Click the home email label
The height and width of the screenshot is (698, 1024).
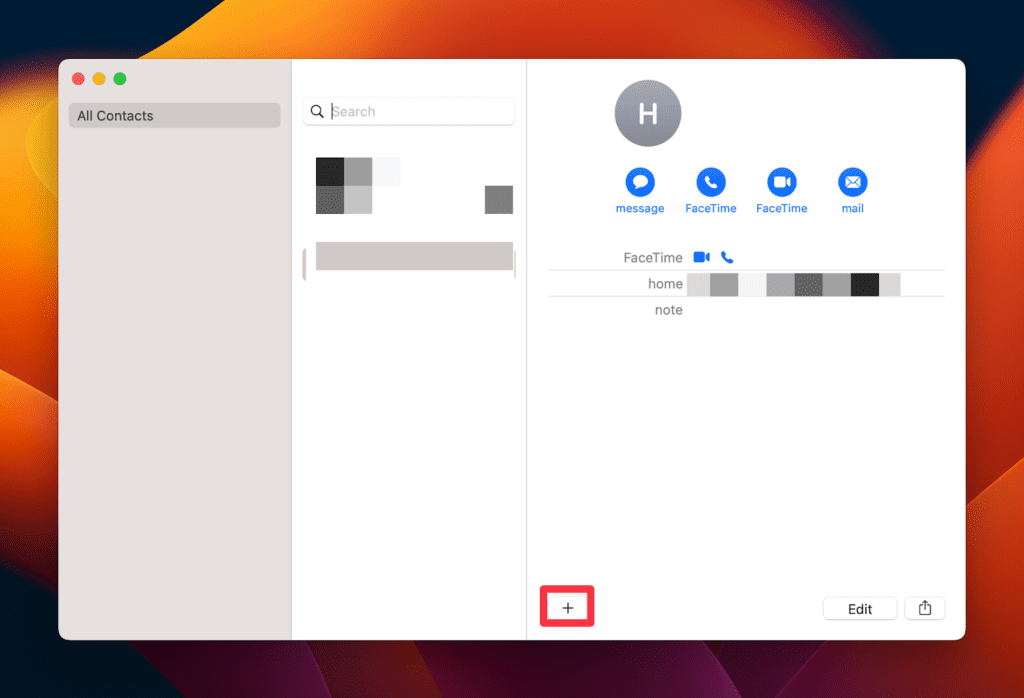tap(665, 284)
